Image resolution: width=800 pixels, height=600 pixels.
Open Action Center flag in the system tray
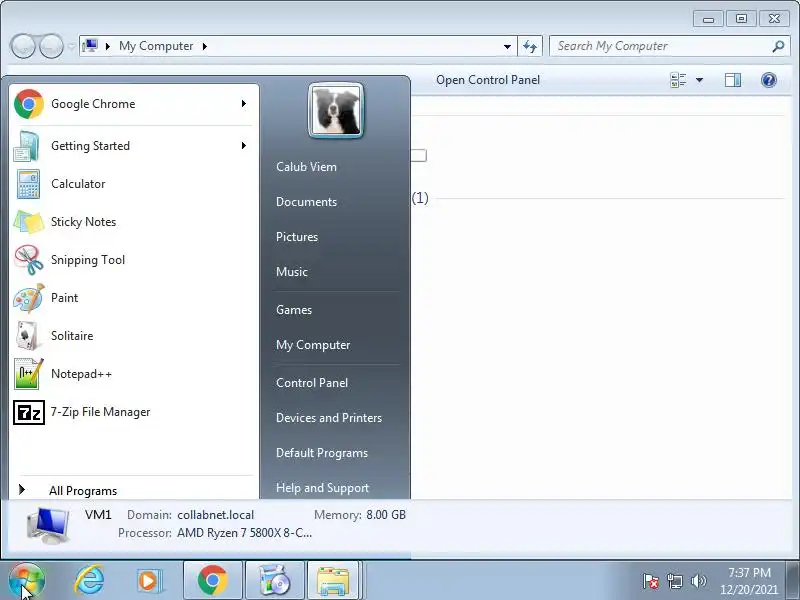click(651, 581)
